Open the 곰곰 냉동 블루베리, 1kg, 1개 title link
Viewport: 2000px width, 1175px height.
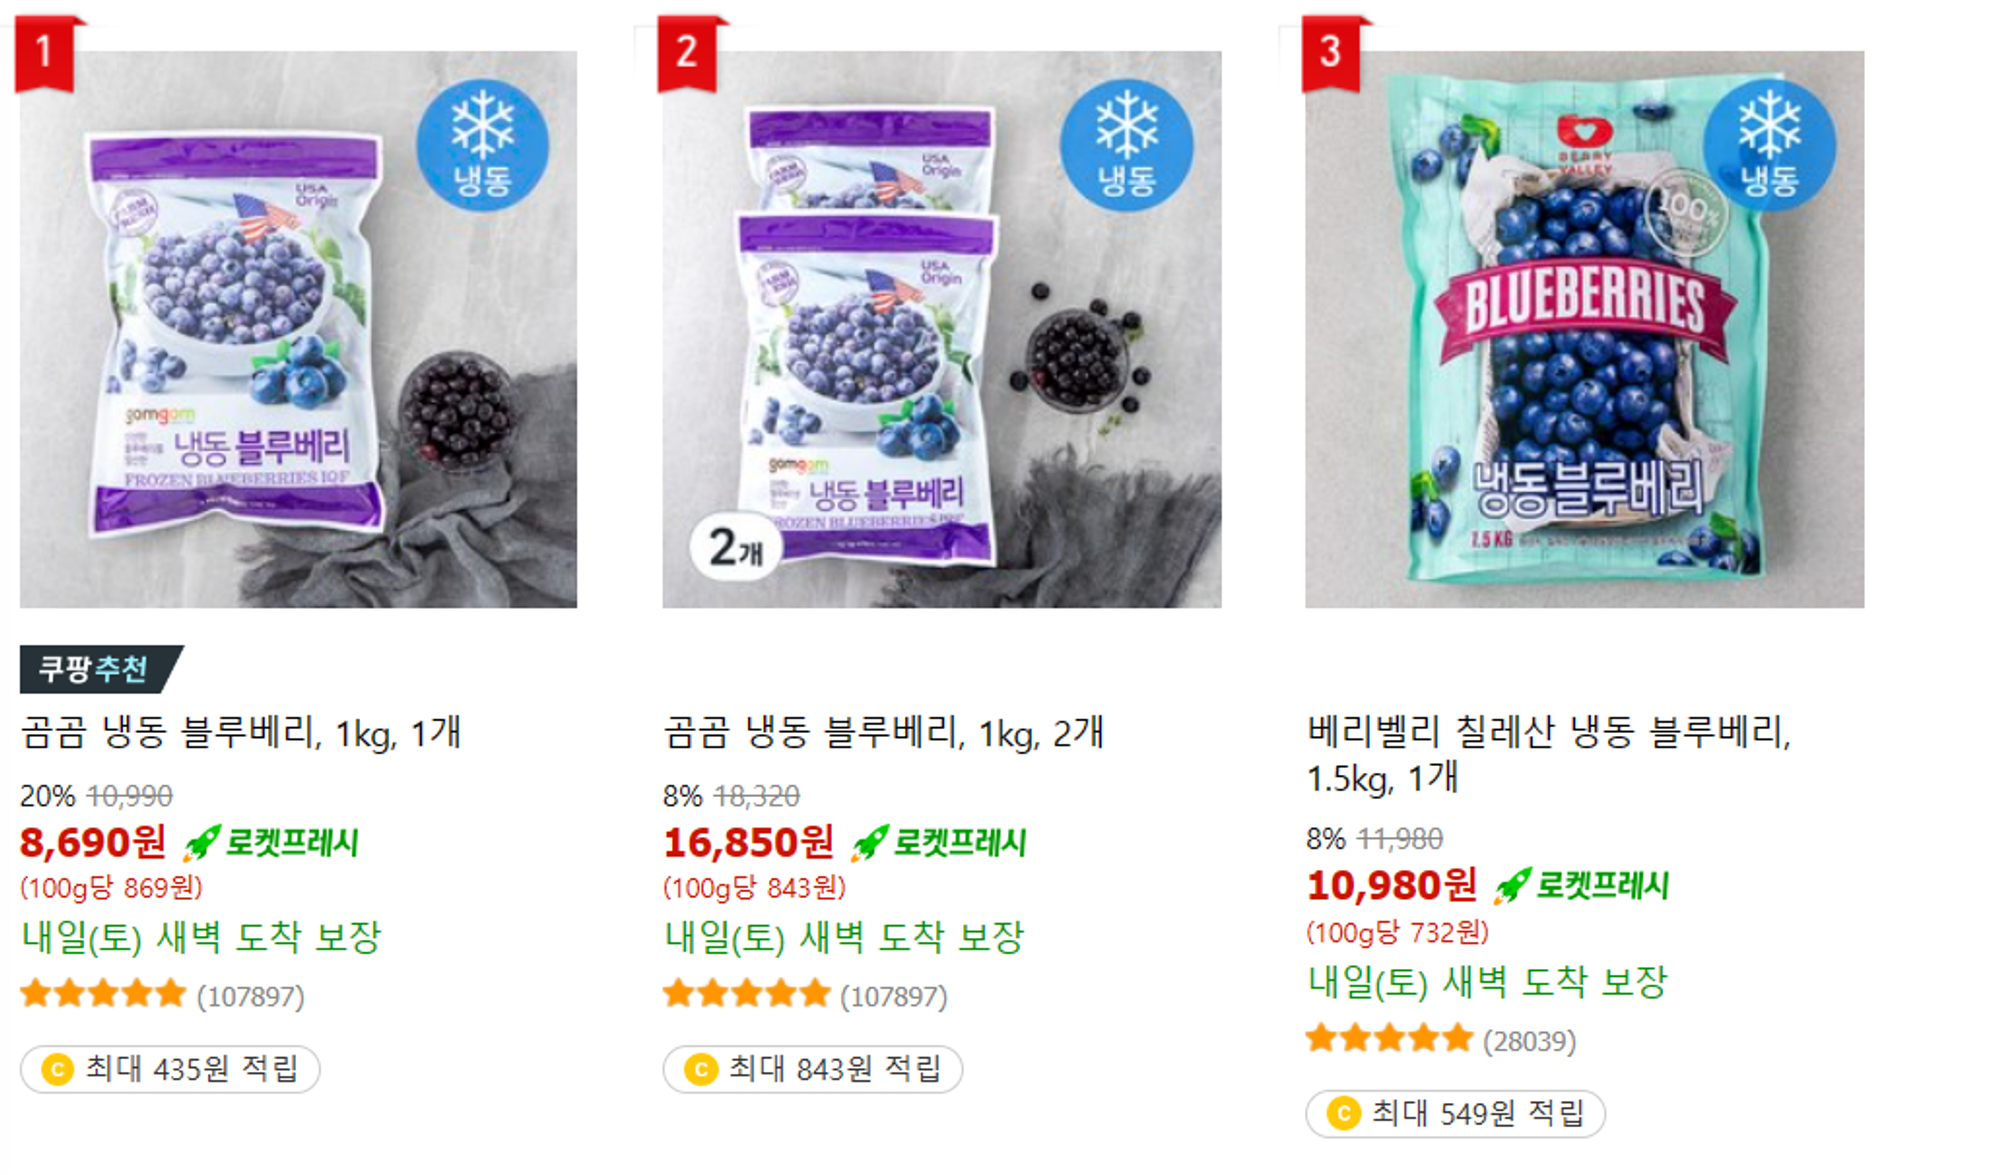click(241, 733)
